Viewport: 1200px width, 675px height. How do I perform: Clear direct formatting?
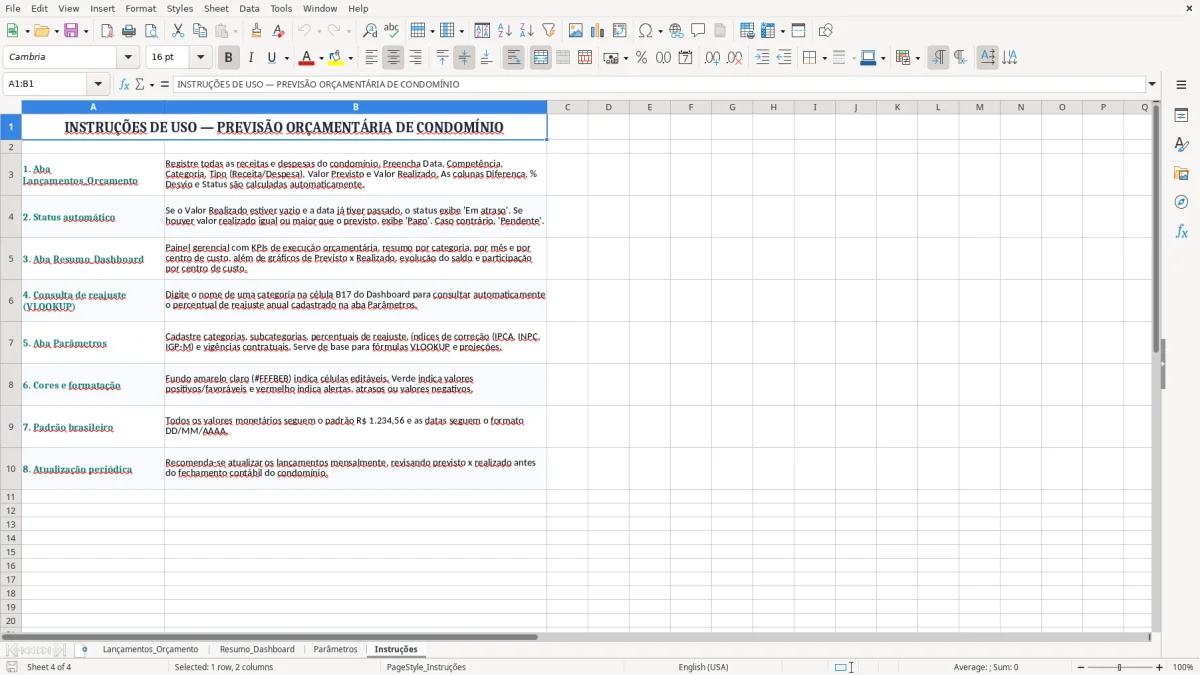[x=278, y=31]
